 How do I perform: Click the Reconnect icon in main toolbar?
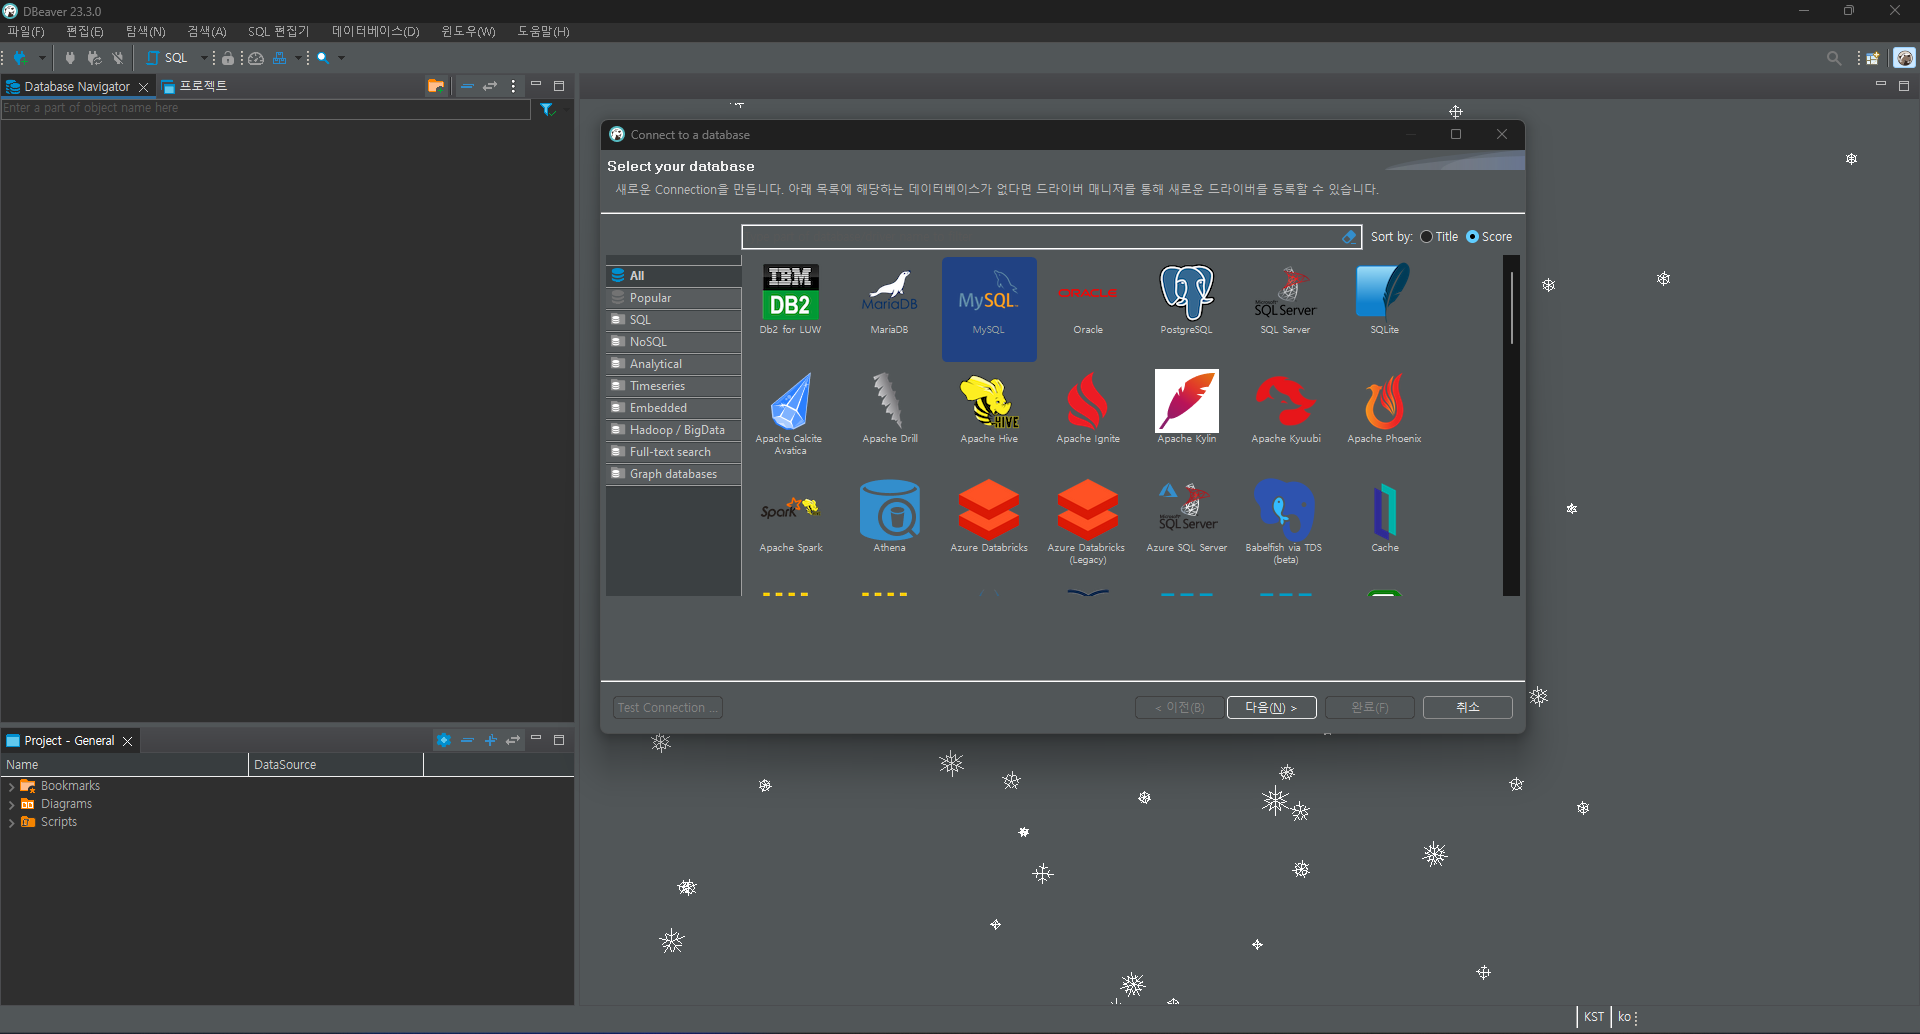click(x=95, y=58)
